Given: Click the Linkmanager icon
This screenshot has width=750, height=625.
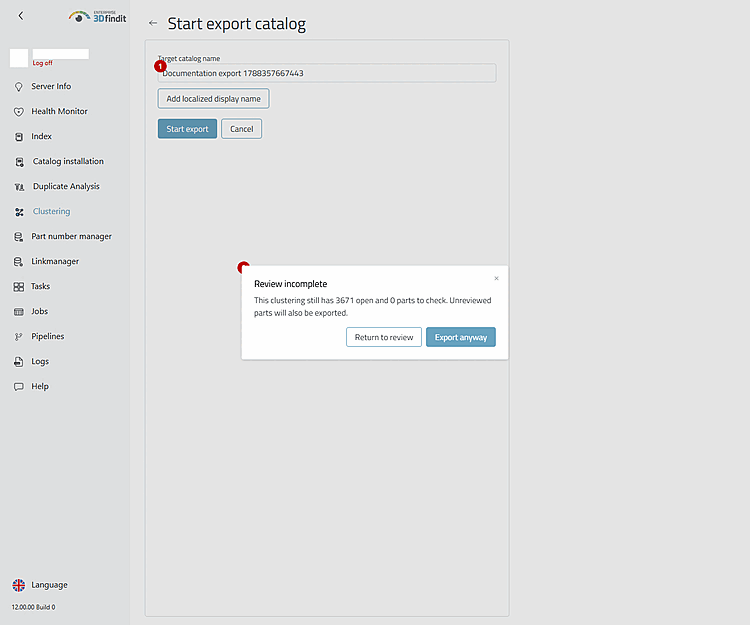Looking at the screenshot, I should pyautogui.click(x=19, y=262).
